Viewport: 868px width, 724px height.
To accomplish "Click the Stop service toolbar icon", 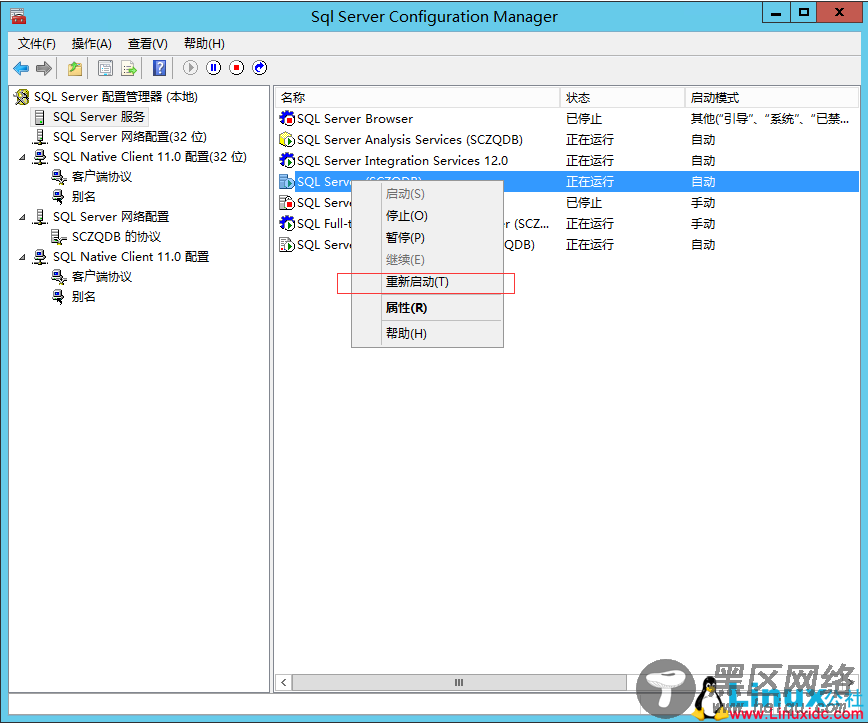I will pos(236,68).
